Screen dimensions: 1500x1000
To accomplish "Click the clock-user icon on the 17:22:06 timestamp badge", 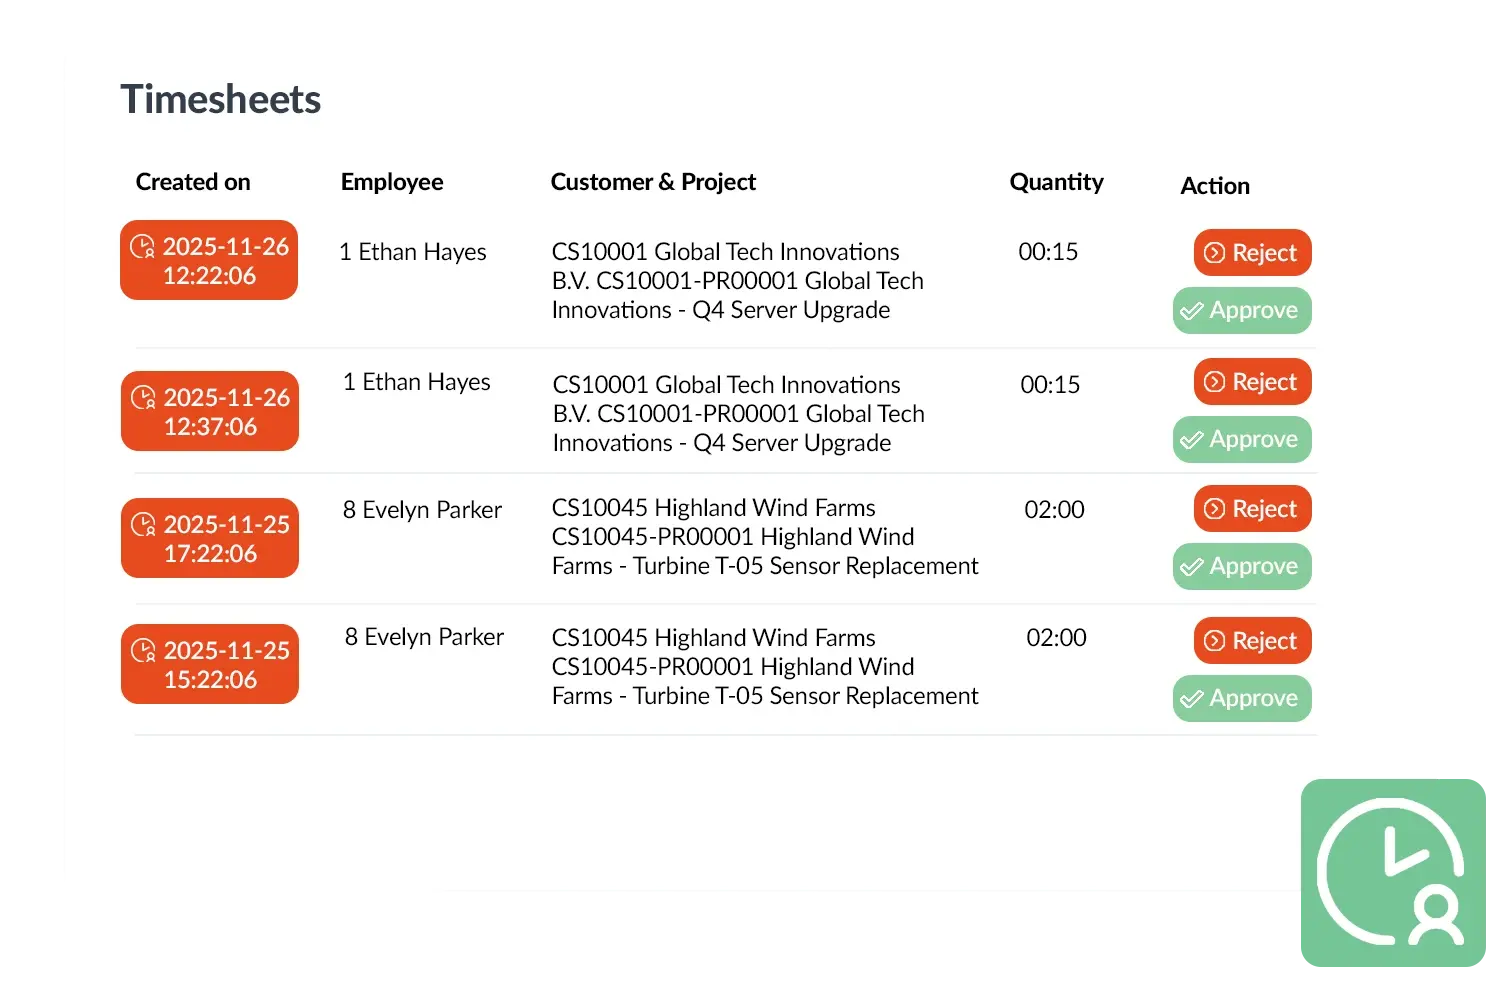I will tap(144, 525).
